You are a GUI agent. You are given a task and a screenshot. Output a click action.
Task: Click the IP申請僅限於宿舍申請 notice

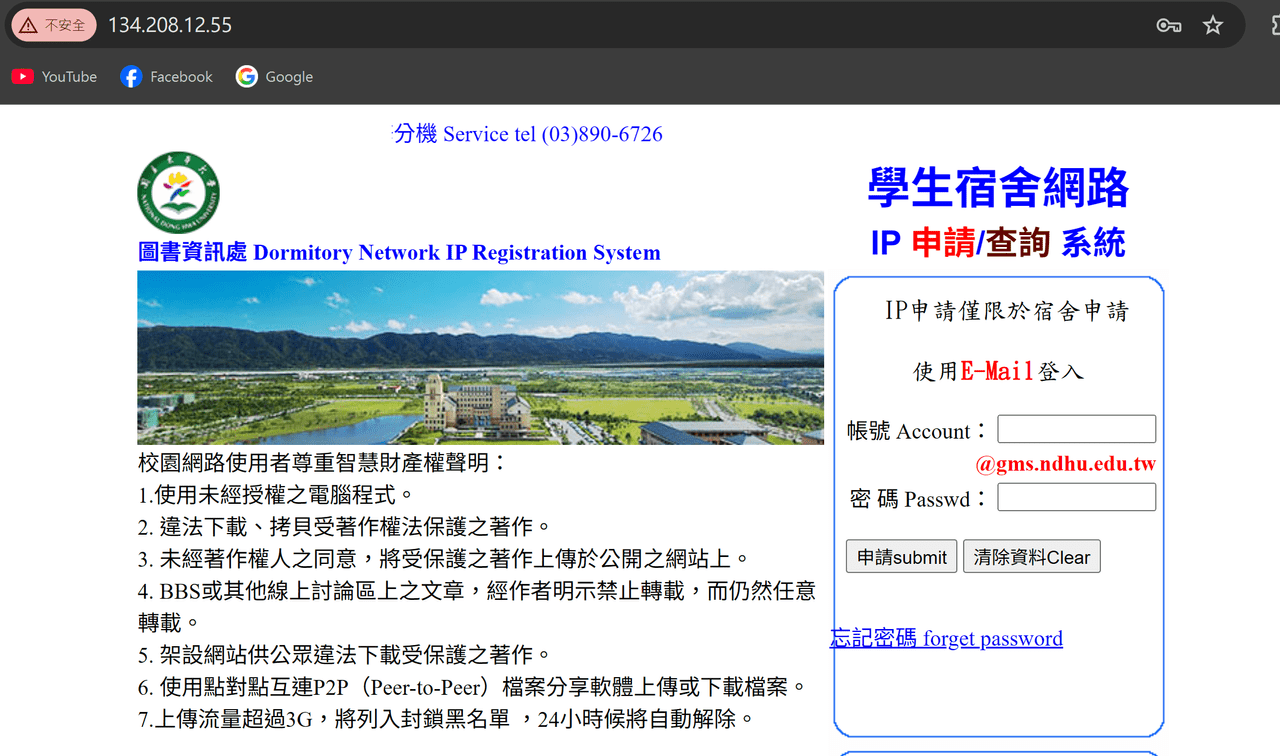pyautogui.click(x=1006, y=311)
